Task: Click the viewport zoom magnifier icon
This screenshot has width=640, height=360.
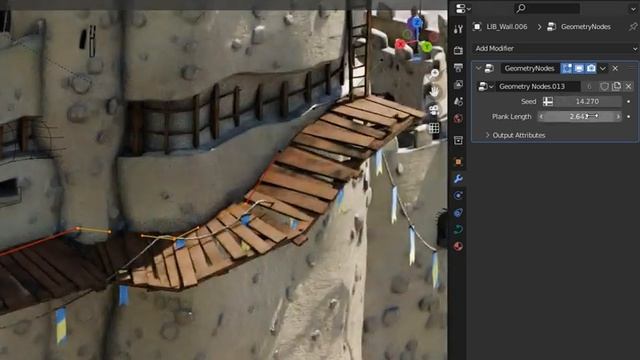Action: [x=434, y=73]
